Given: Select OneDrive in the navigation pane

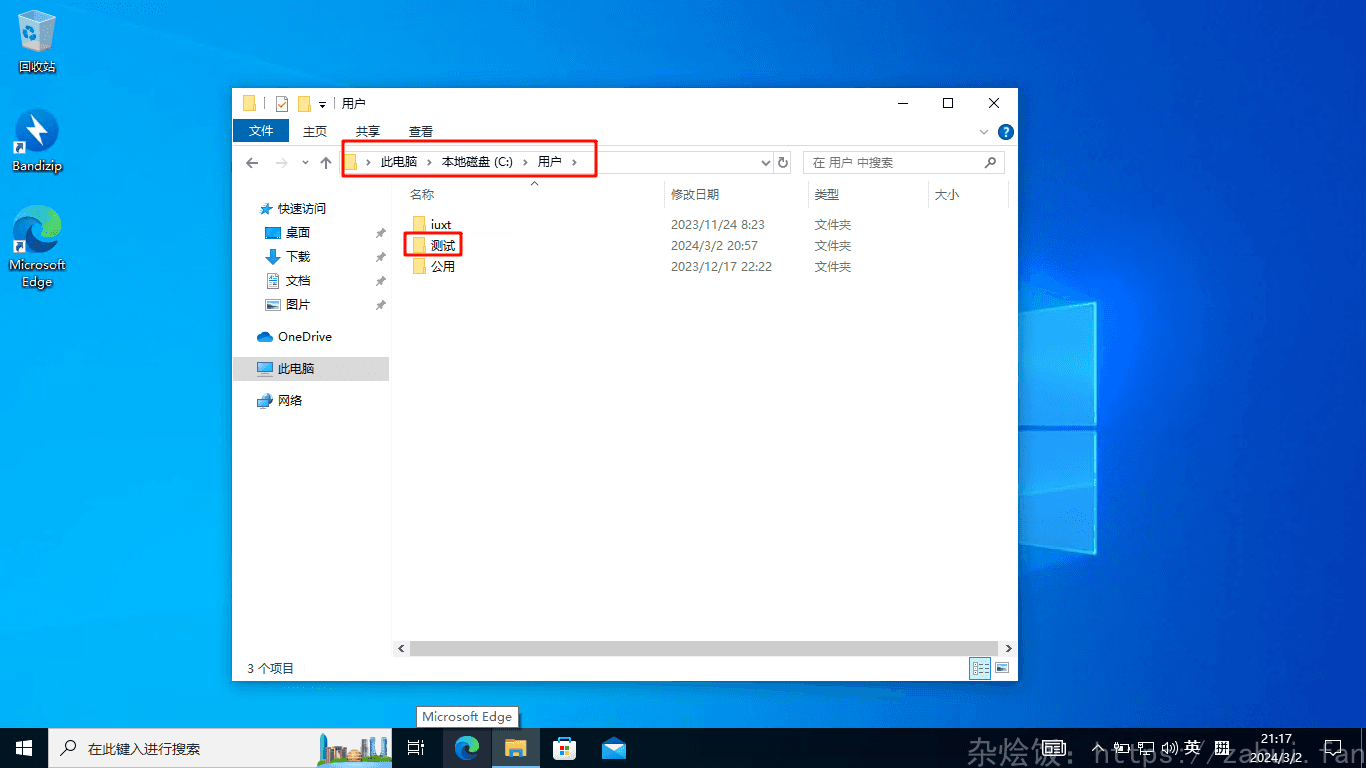Looking at the screenshot, I should 304,337.
